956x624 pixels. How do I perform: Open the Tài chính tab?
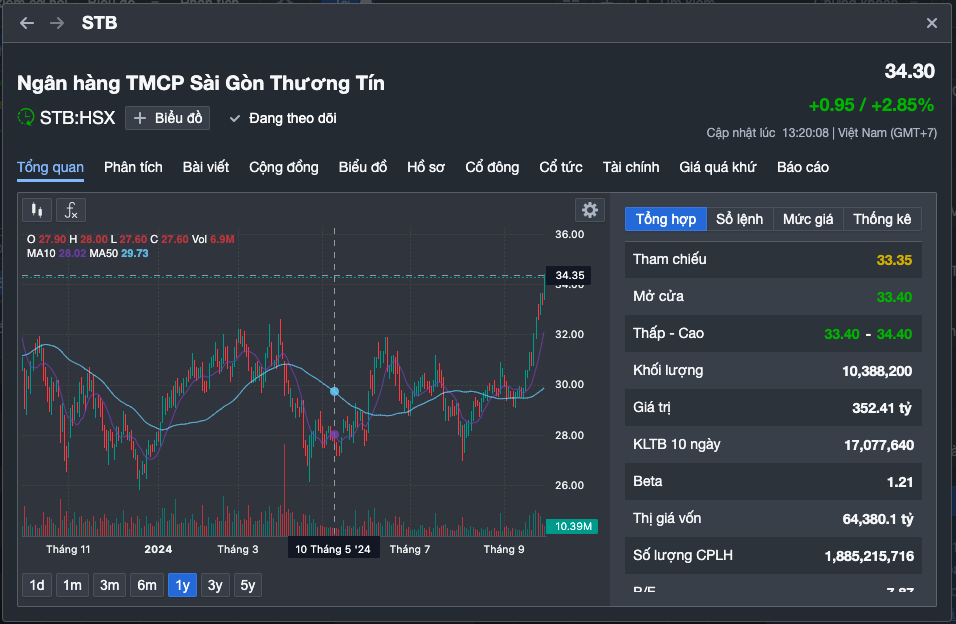tap(630, 167)
